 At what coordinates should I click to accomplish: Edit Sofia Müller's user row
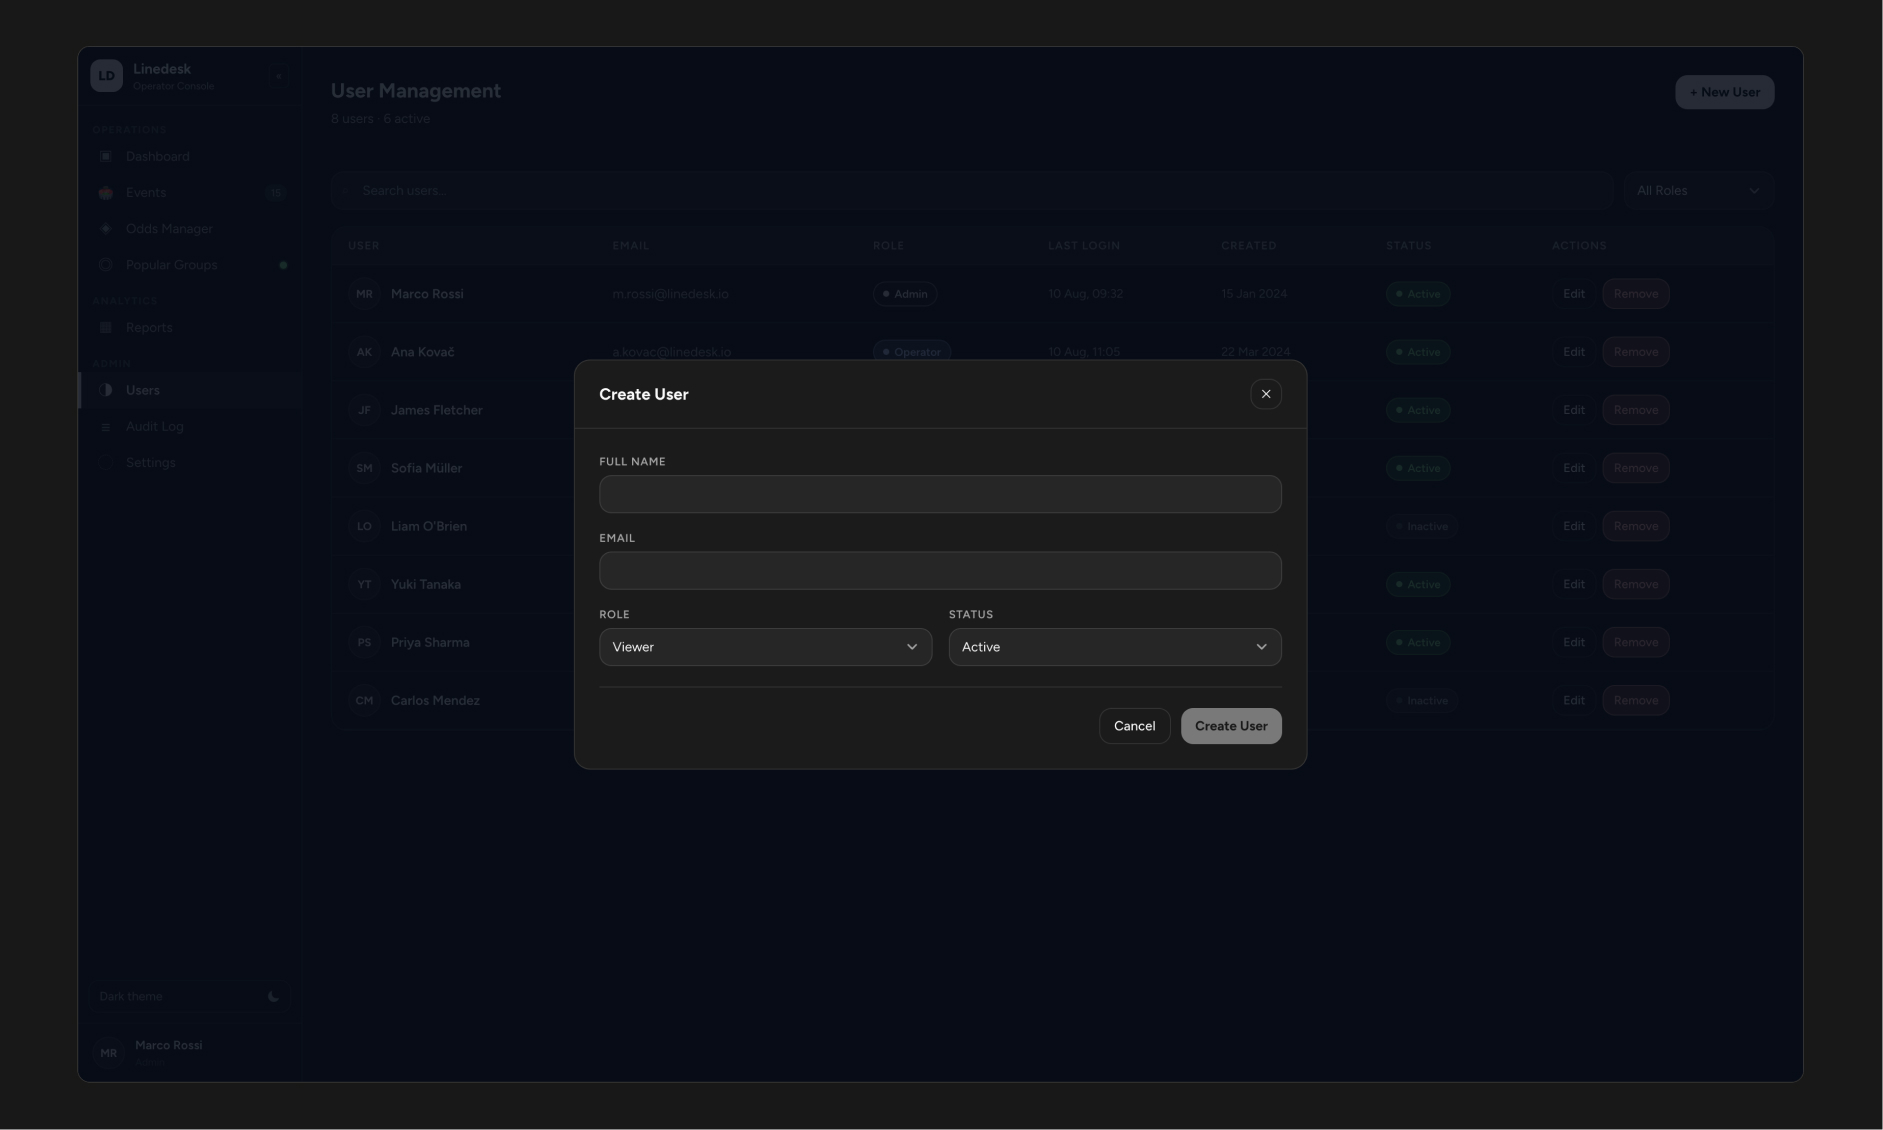click(x=1573, y=468)
